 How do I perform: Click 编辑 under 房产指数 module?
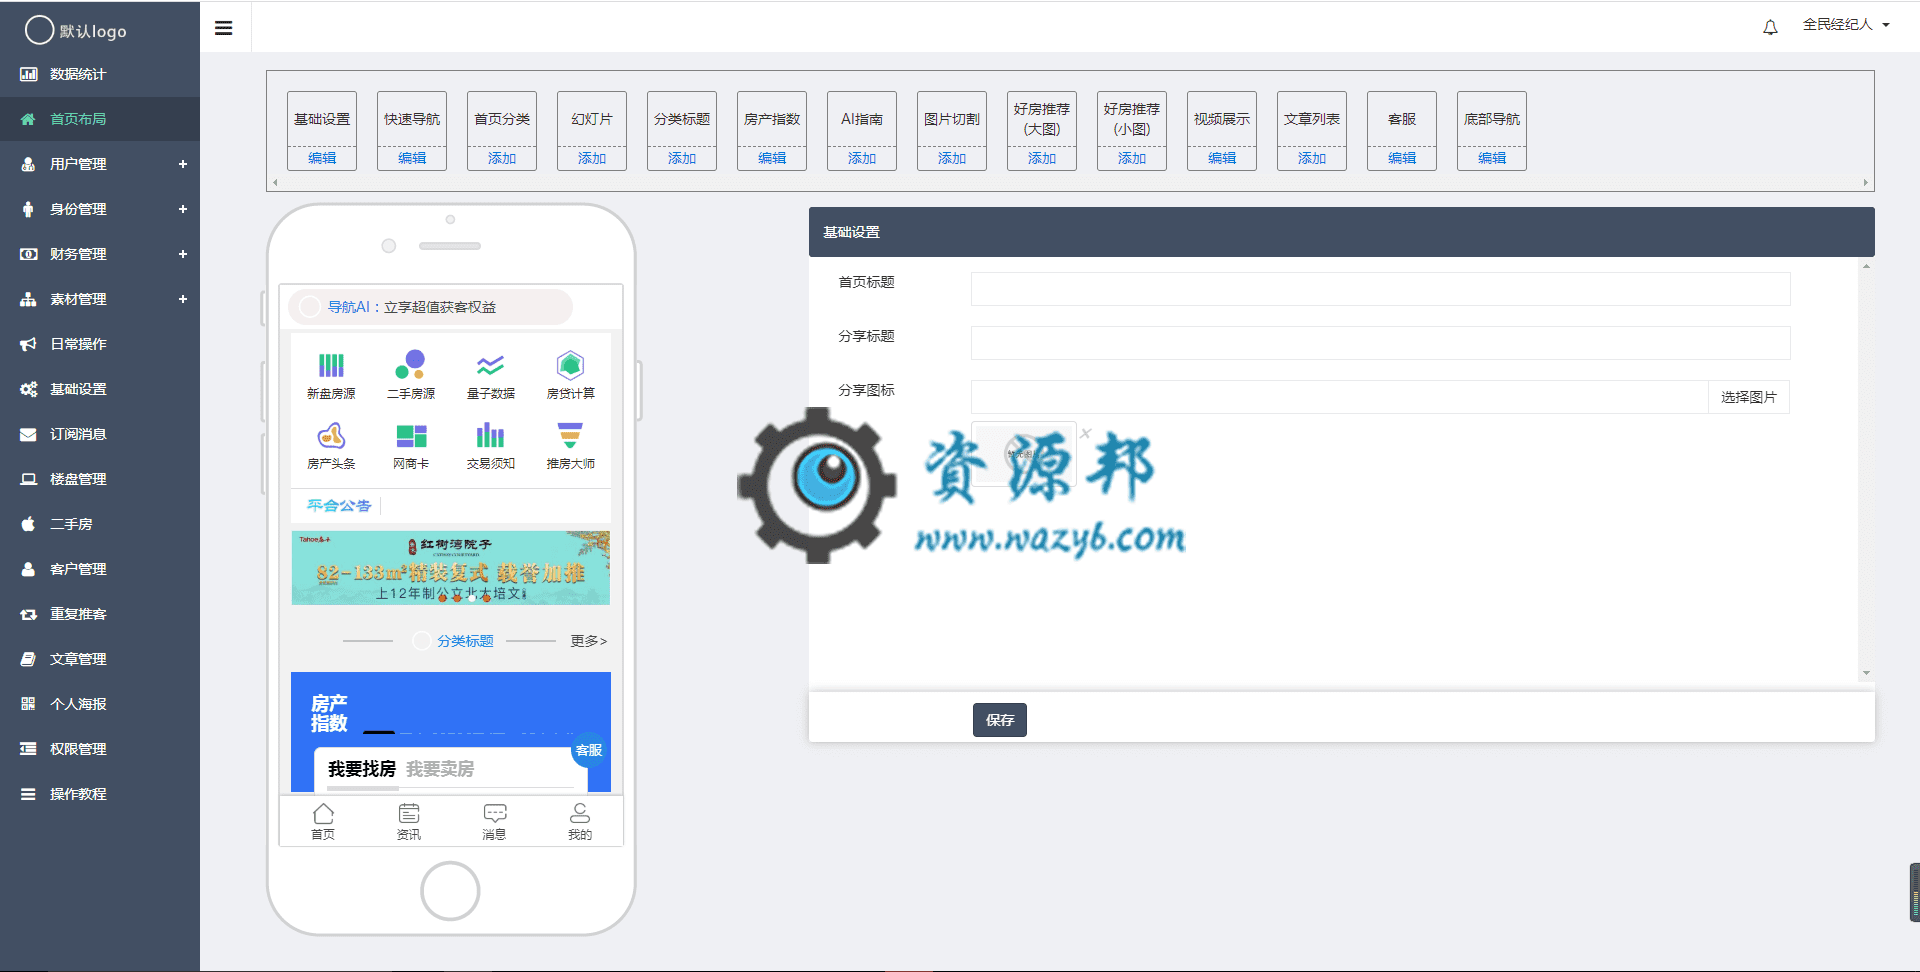coord(772,158)
